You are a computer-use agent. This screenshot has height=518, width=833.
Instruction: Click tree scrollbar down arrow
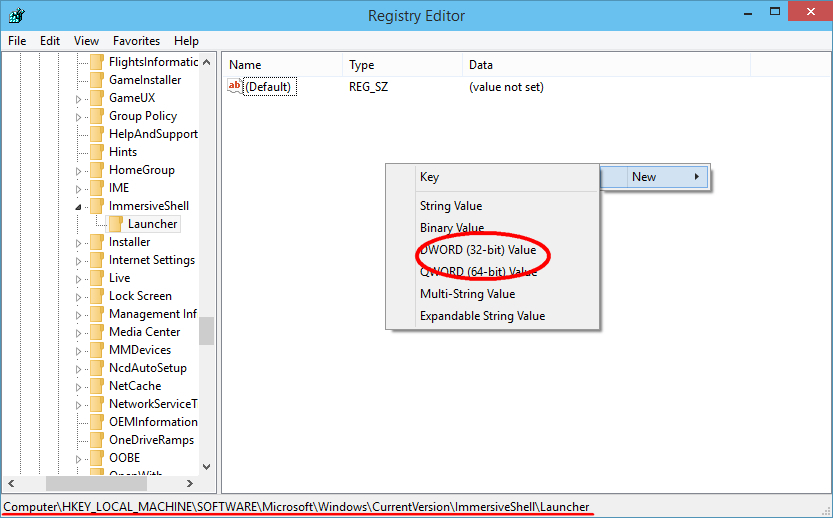pos(207,467)
